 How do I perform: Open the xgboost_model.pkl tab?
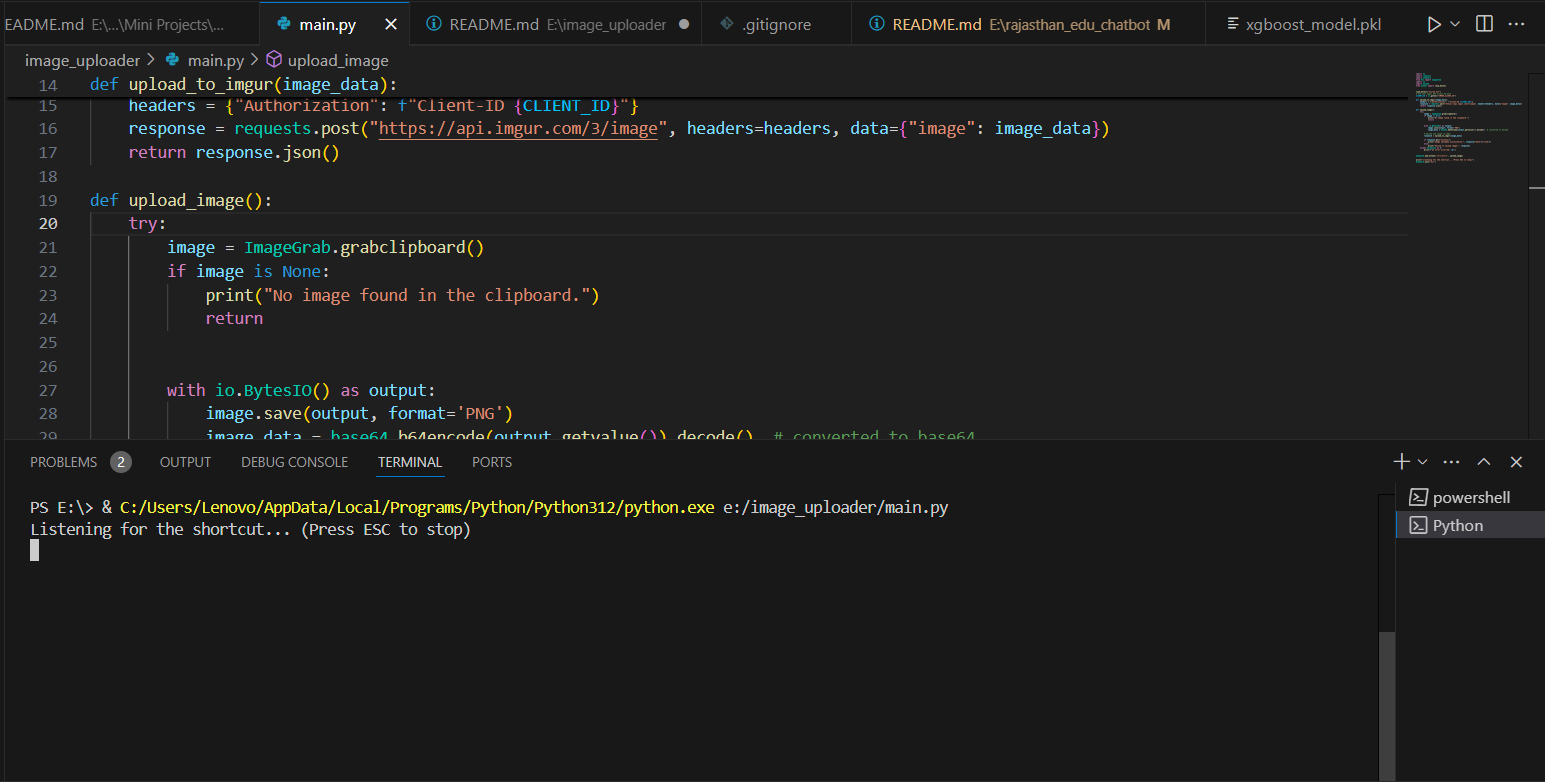pos(1303,24)
